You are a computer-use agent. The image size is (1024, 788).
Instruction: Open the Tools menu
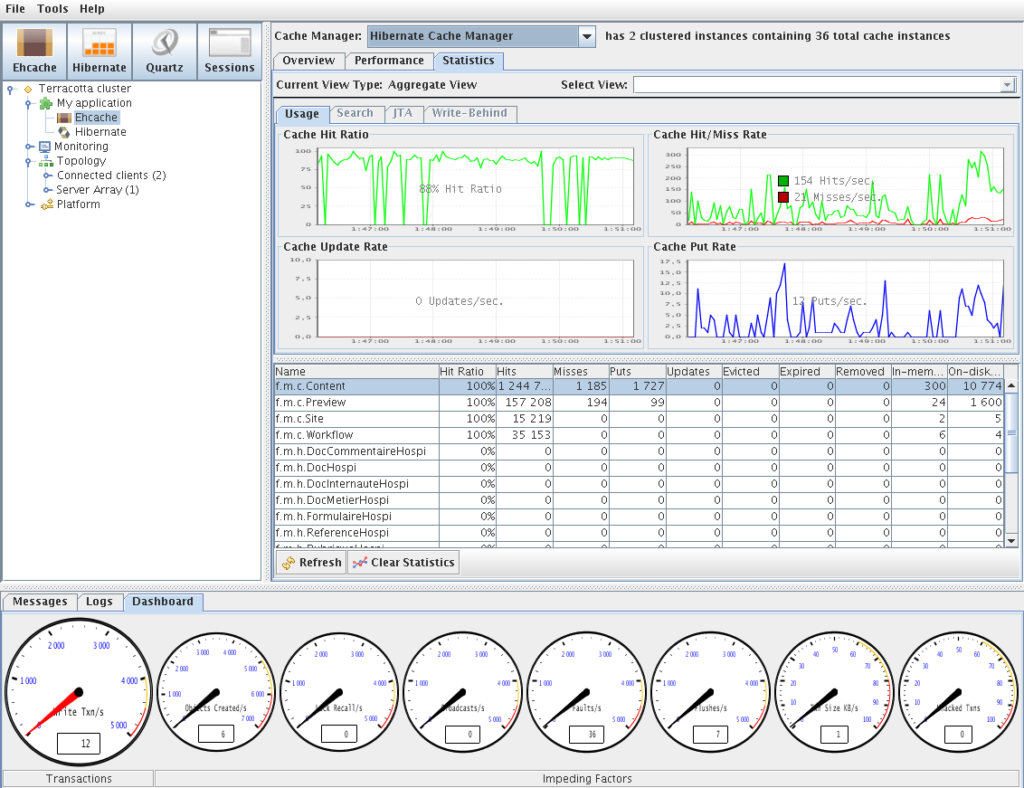click(52, 9)
